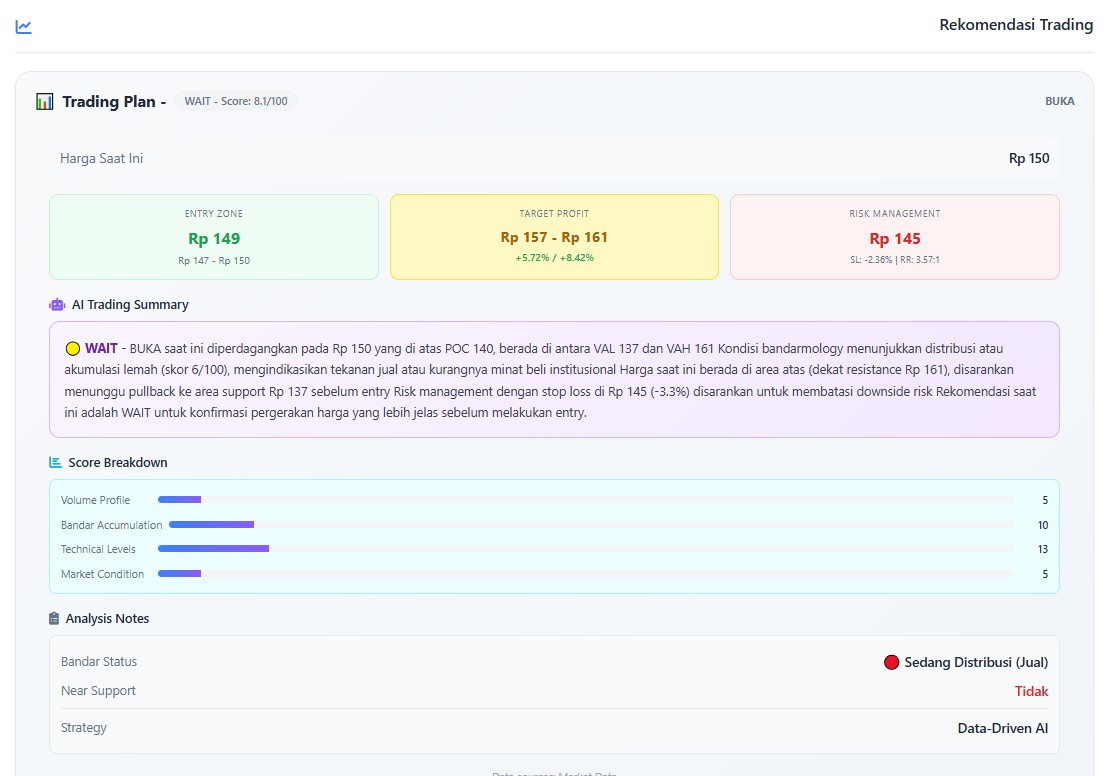Click the clipboard icon beside Analysis Notes
The image size is (1112, 776).
[54, 618]
